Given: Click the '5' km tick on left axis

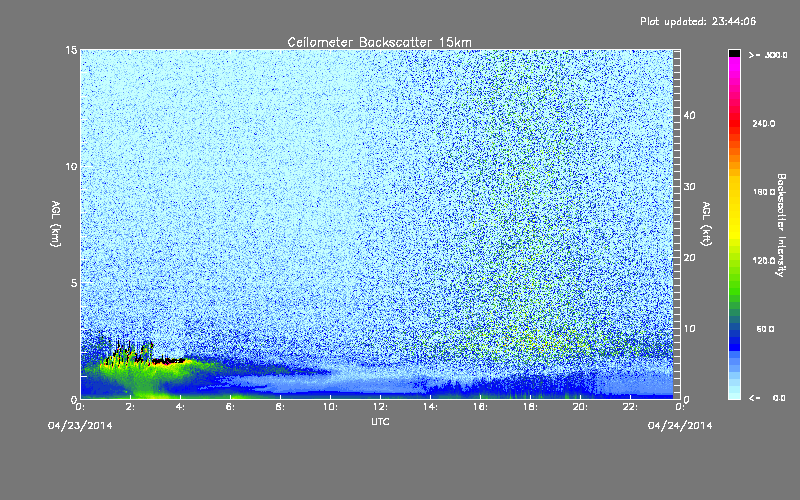Looking at the screenshot, I should tap(74, 283).
